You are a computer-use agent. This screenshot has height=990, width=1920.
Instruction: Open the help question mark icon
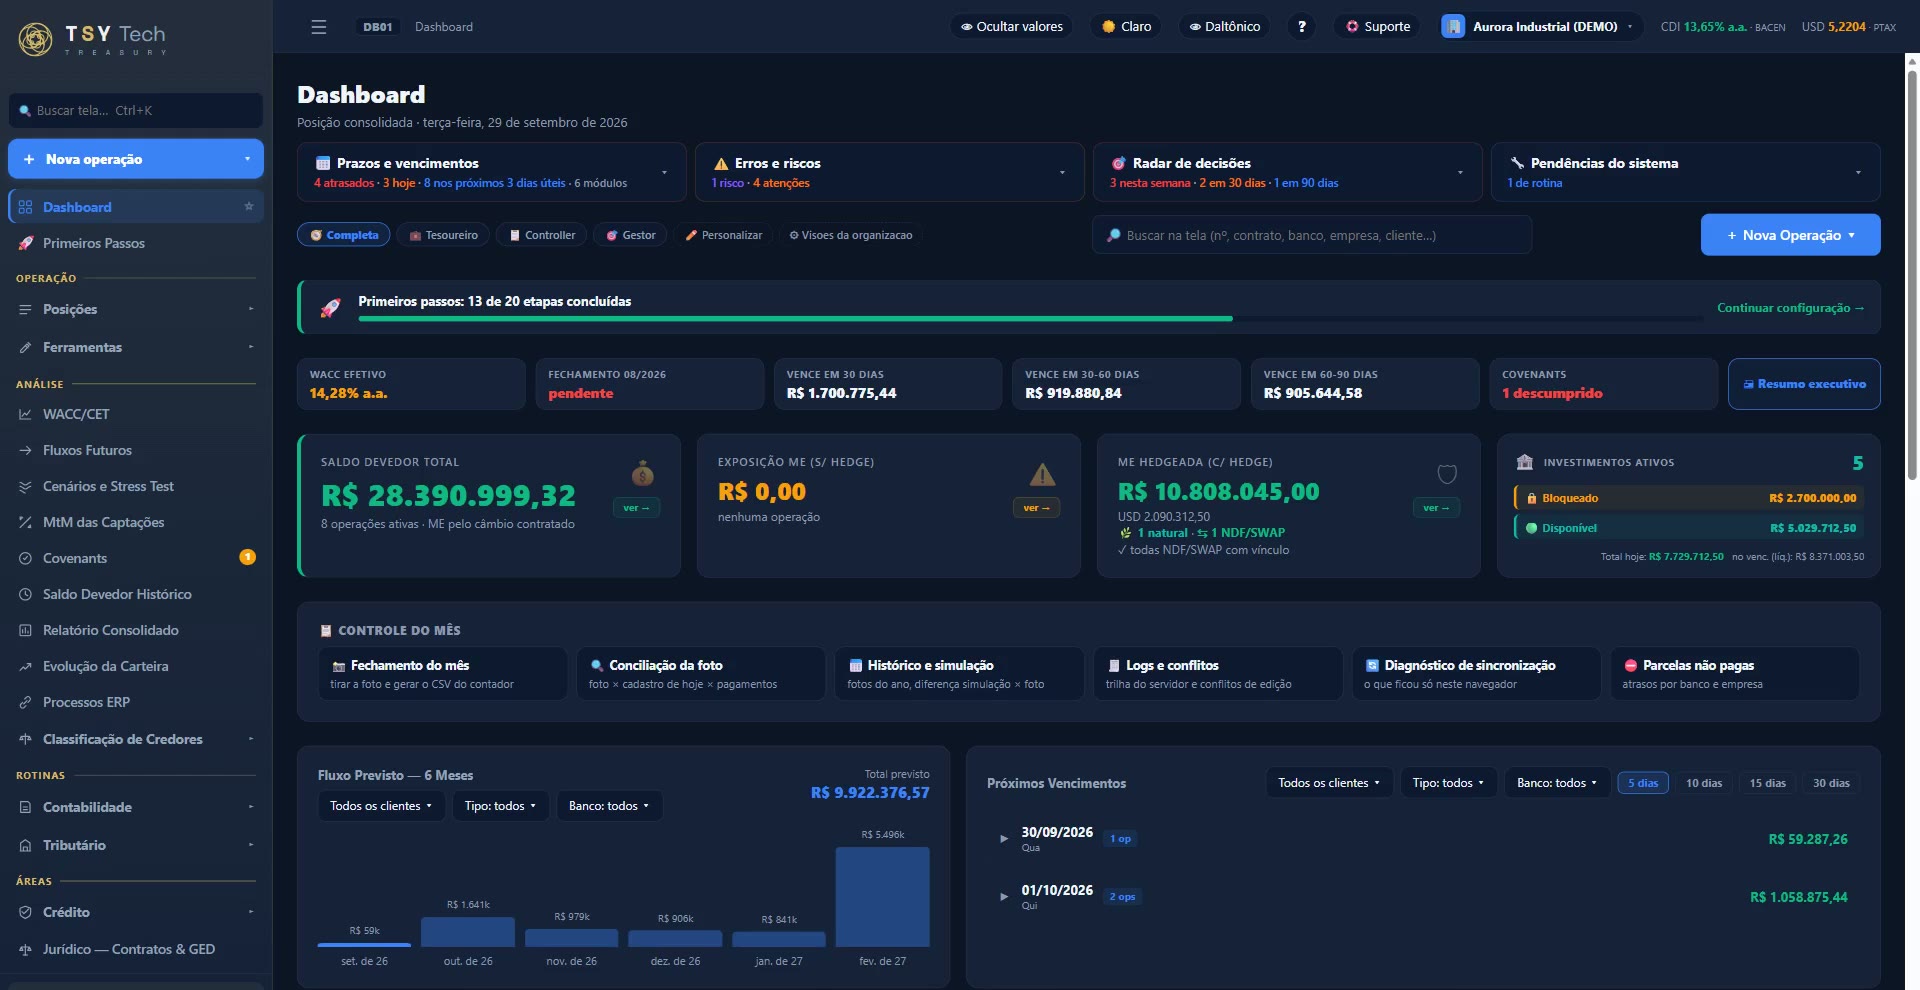click(1301, 27)
